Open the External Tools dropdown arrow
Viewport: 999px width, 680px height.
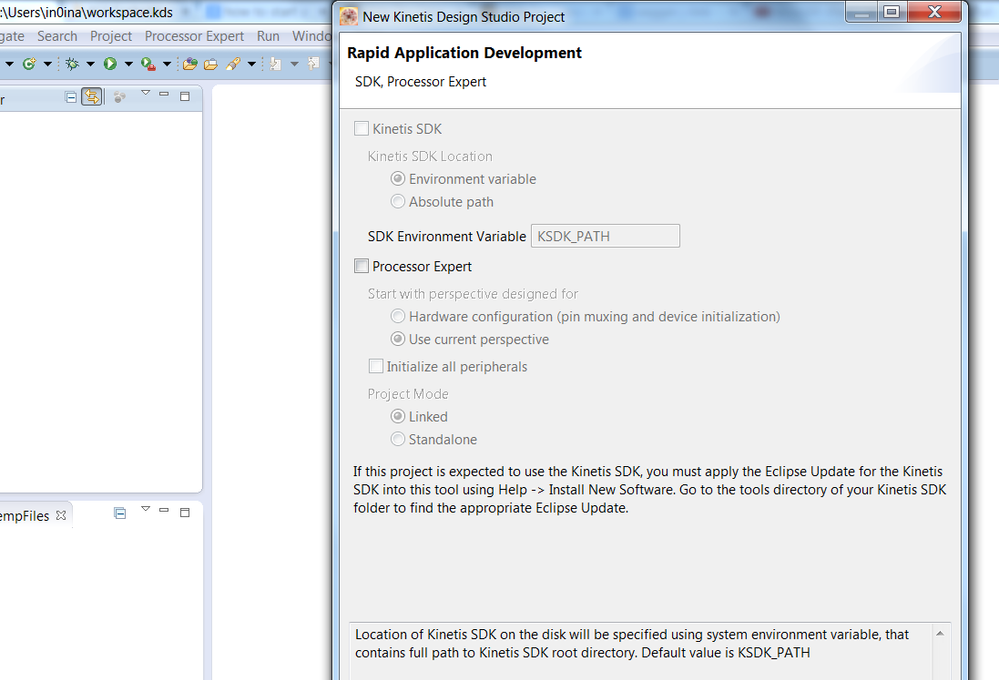tap(167, 64)
